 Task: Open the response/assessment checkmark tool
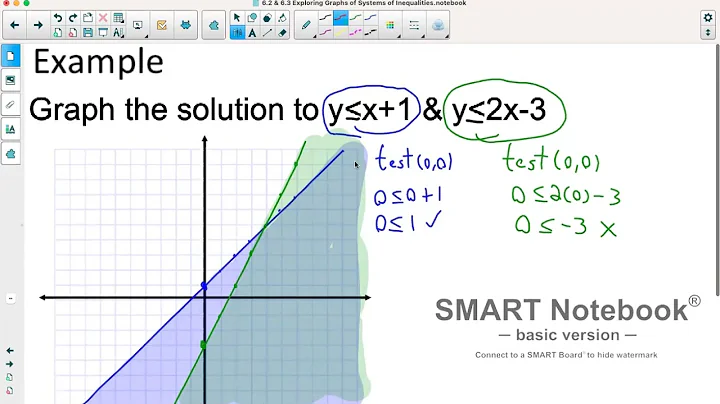pyautogui.click(x=162, y=25)
